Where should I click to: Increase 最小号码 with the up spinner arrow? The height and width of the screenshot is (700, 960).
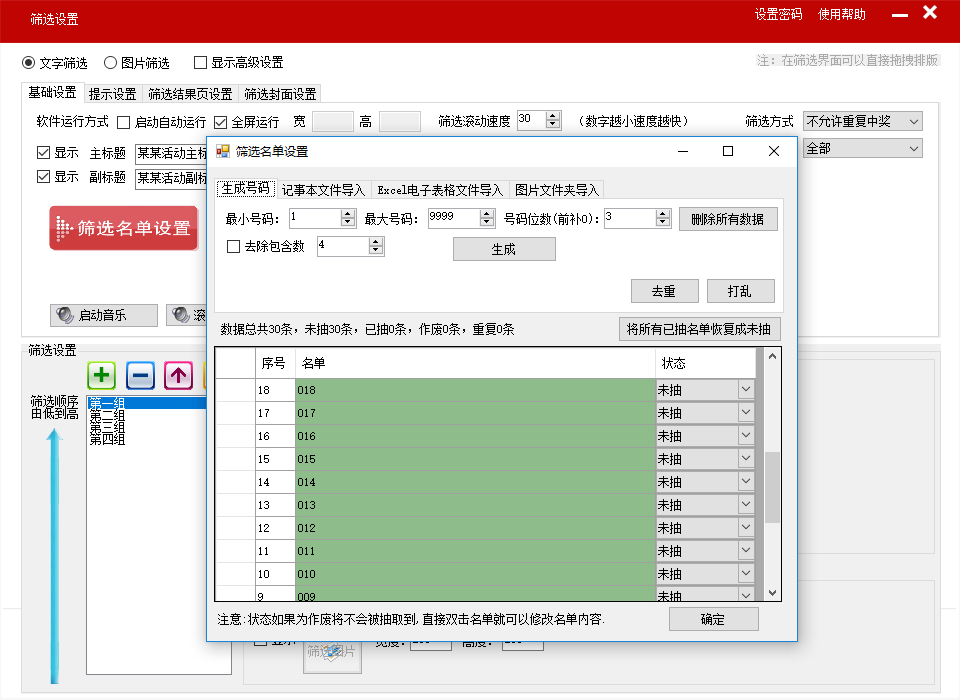(x=348, y=213)
